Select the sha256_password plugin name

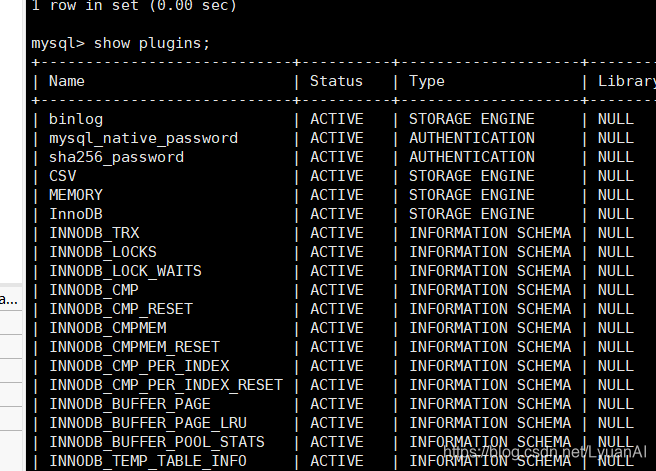coord(117,157)
